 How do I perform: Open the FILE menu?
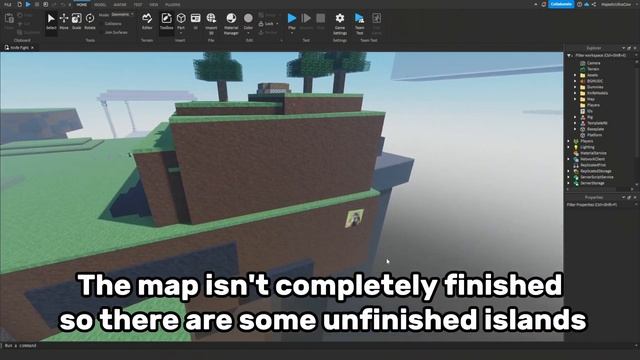coord(7,4)
